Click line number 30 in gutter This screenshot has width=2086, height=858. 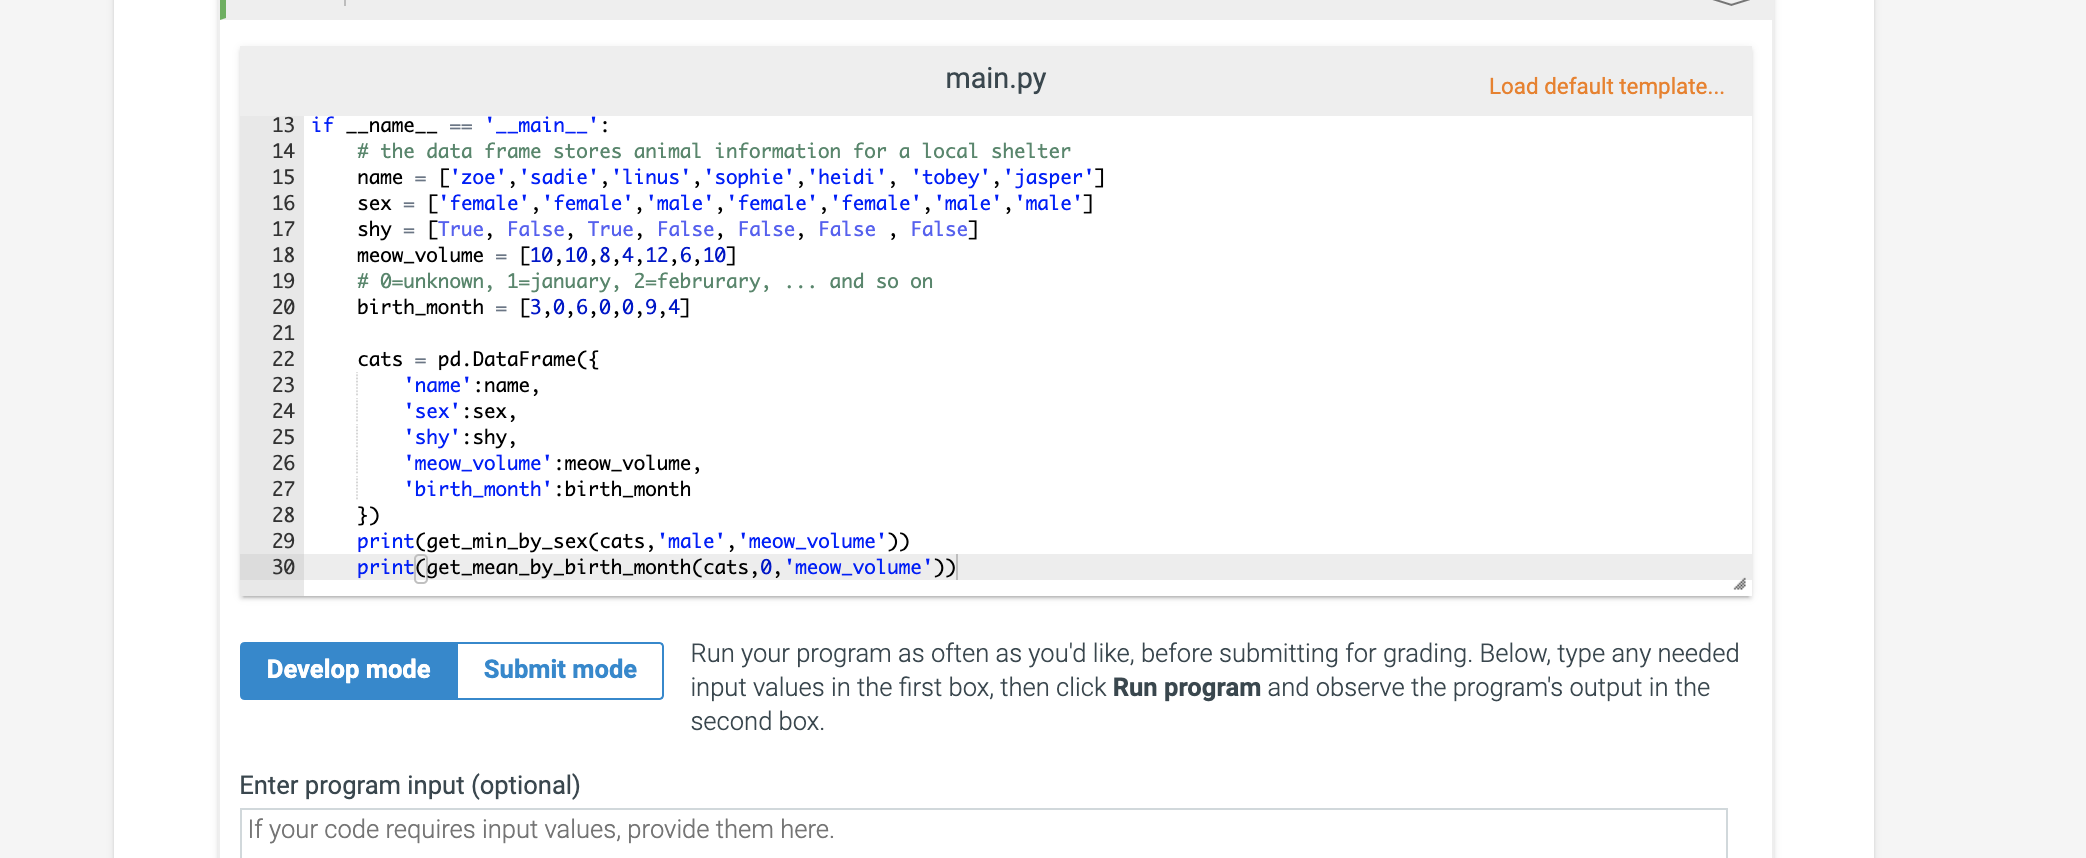tap(283, 567)
